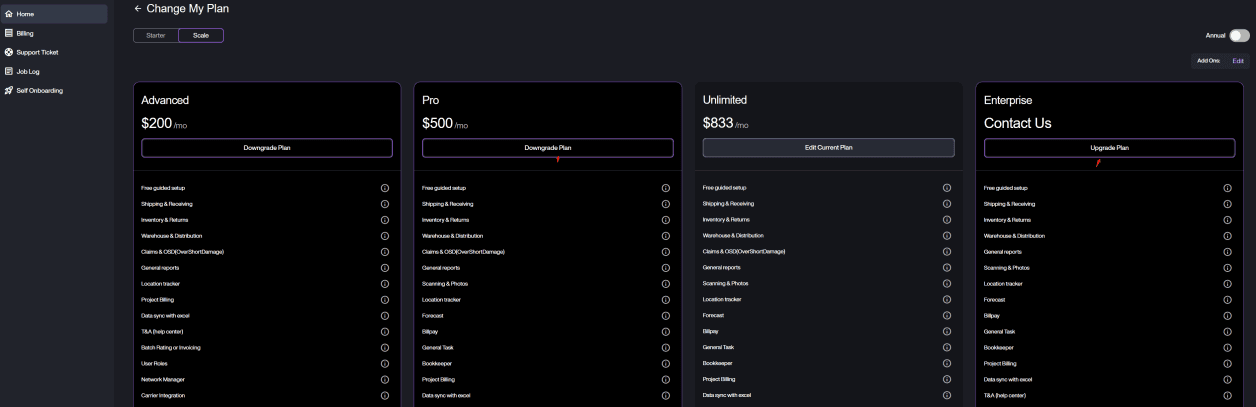Image resolution: width=1256 pixels, height=407 pixels.
Task: Show info for Advanced plan User Roles
Action: (x=385, y=363)
